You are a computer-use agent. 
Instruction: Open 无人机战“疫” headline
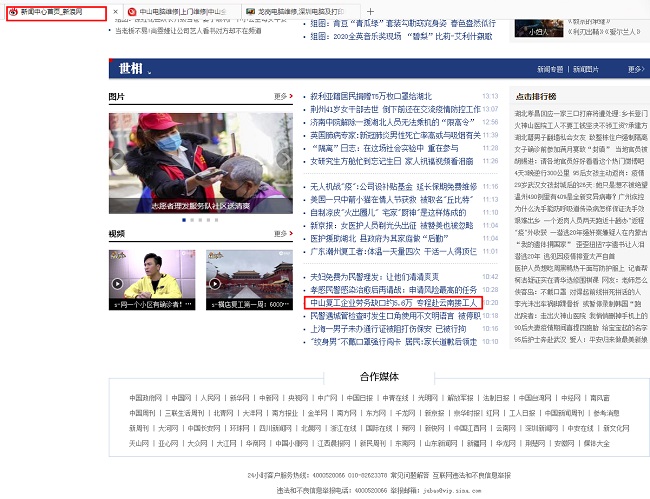(x=393, y=187)
